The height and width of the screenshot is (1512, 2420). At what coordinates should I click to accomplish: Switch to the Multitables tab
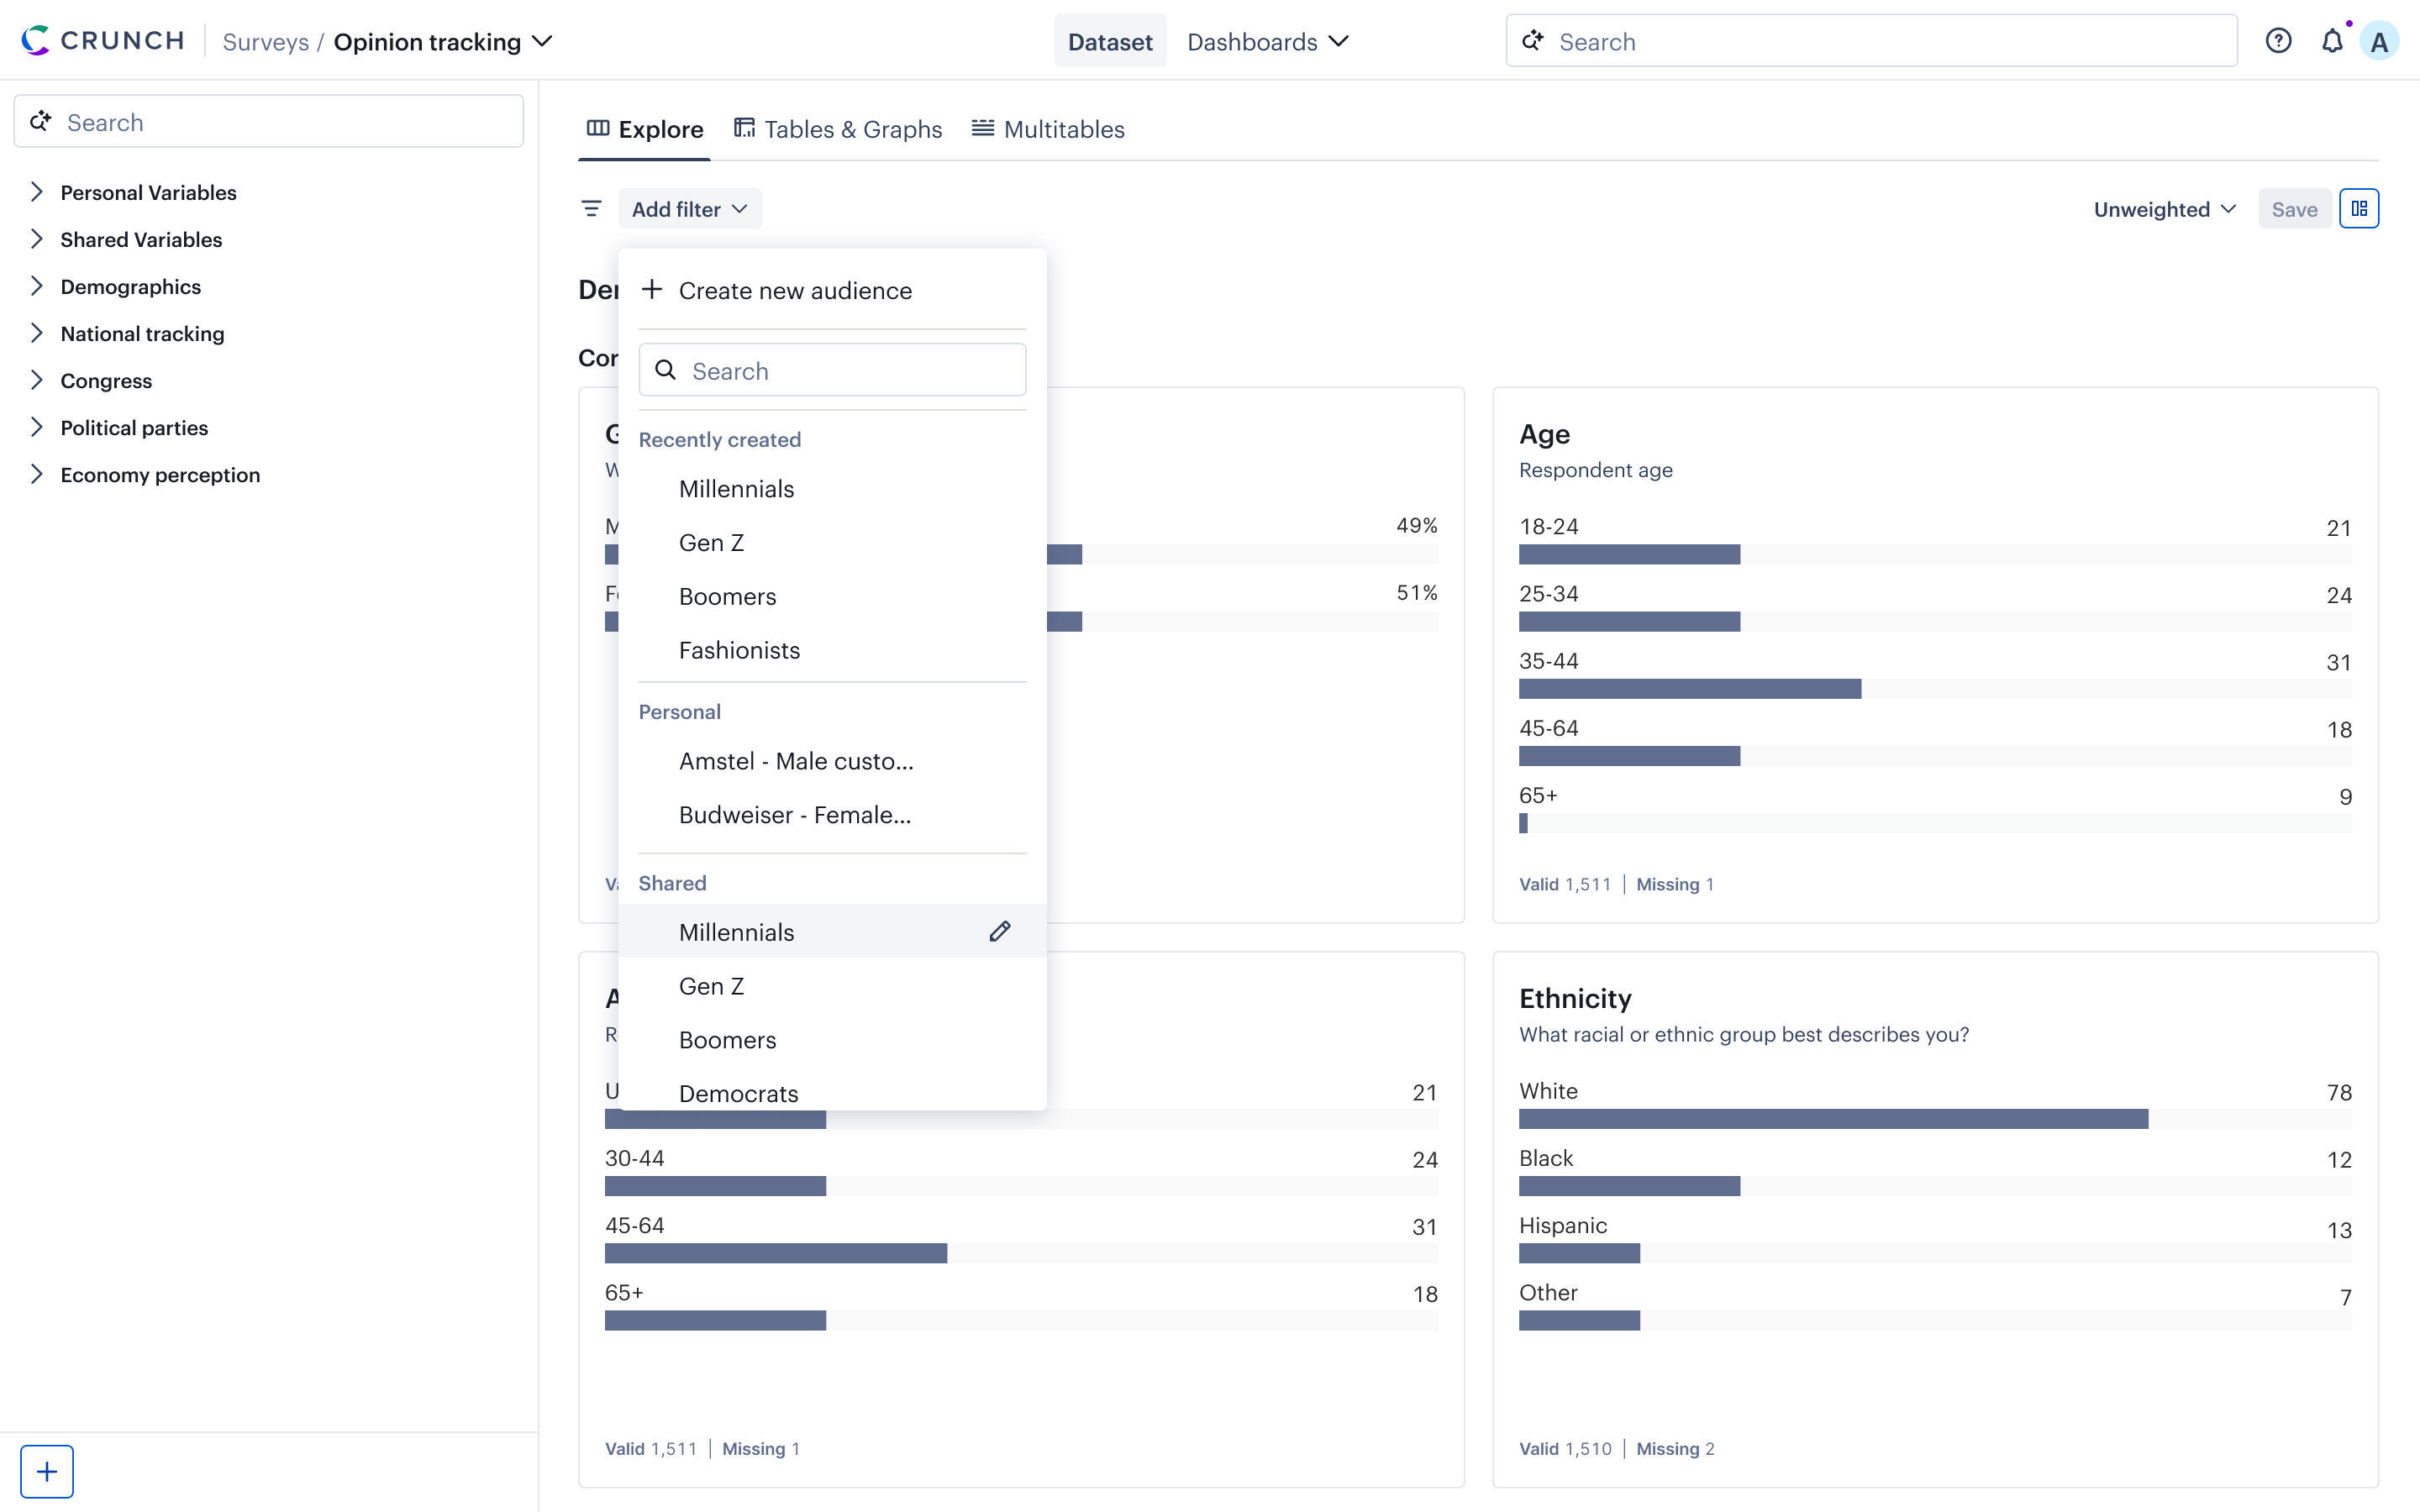[x=1048, y=129]
